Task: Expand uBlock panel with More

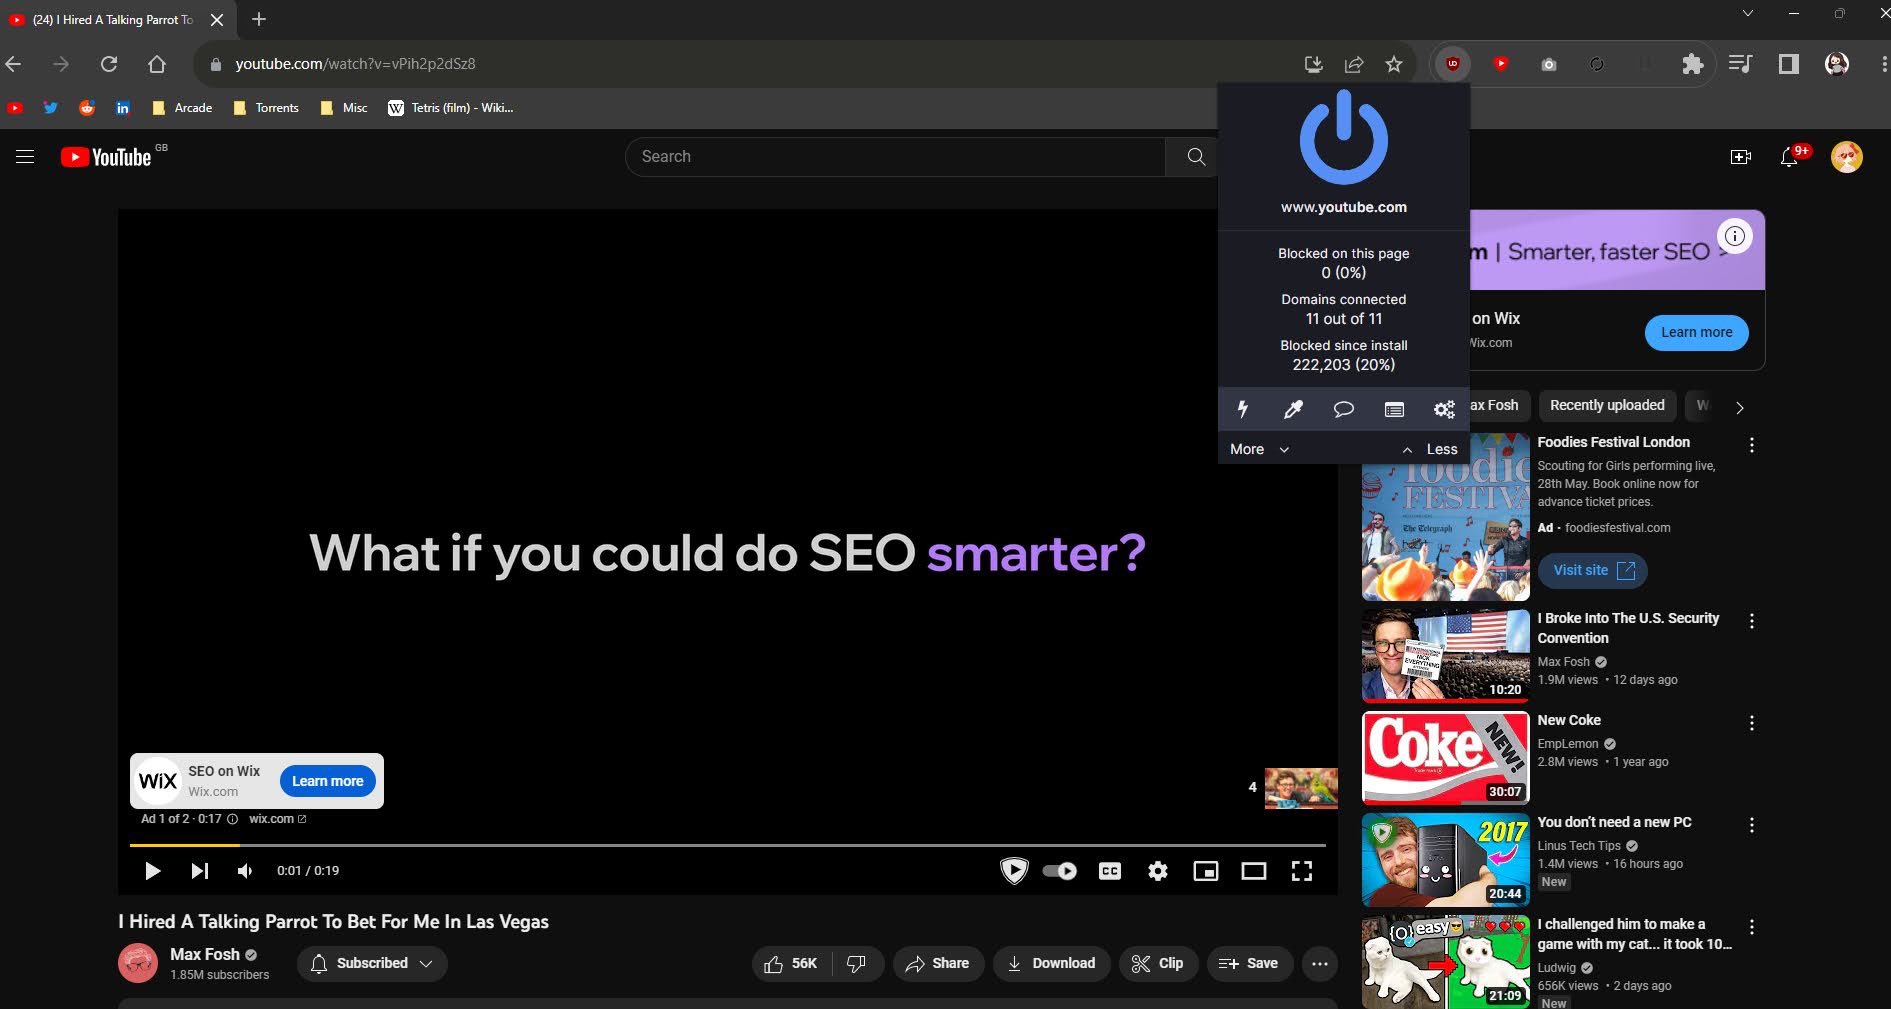Action: (x=1258, y=449)
